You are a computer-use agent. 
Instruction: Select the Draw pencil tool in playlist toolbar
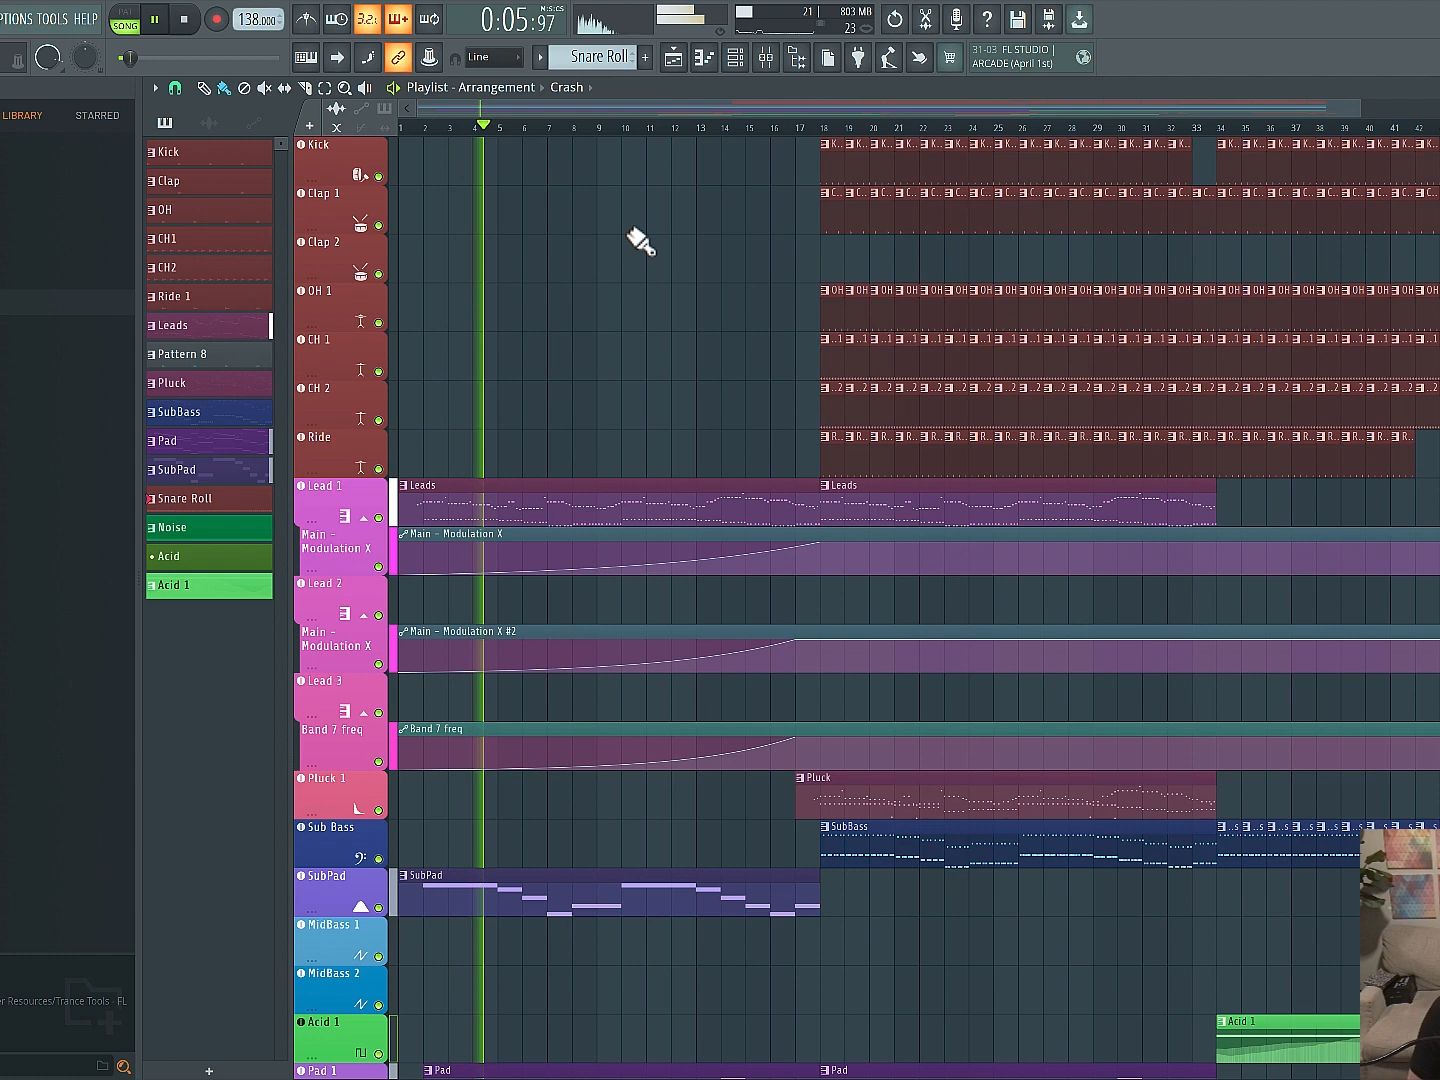coord(203,88)
